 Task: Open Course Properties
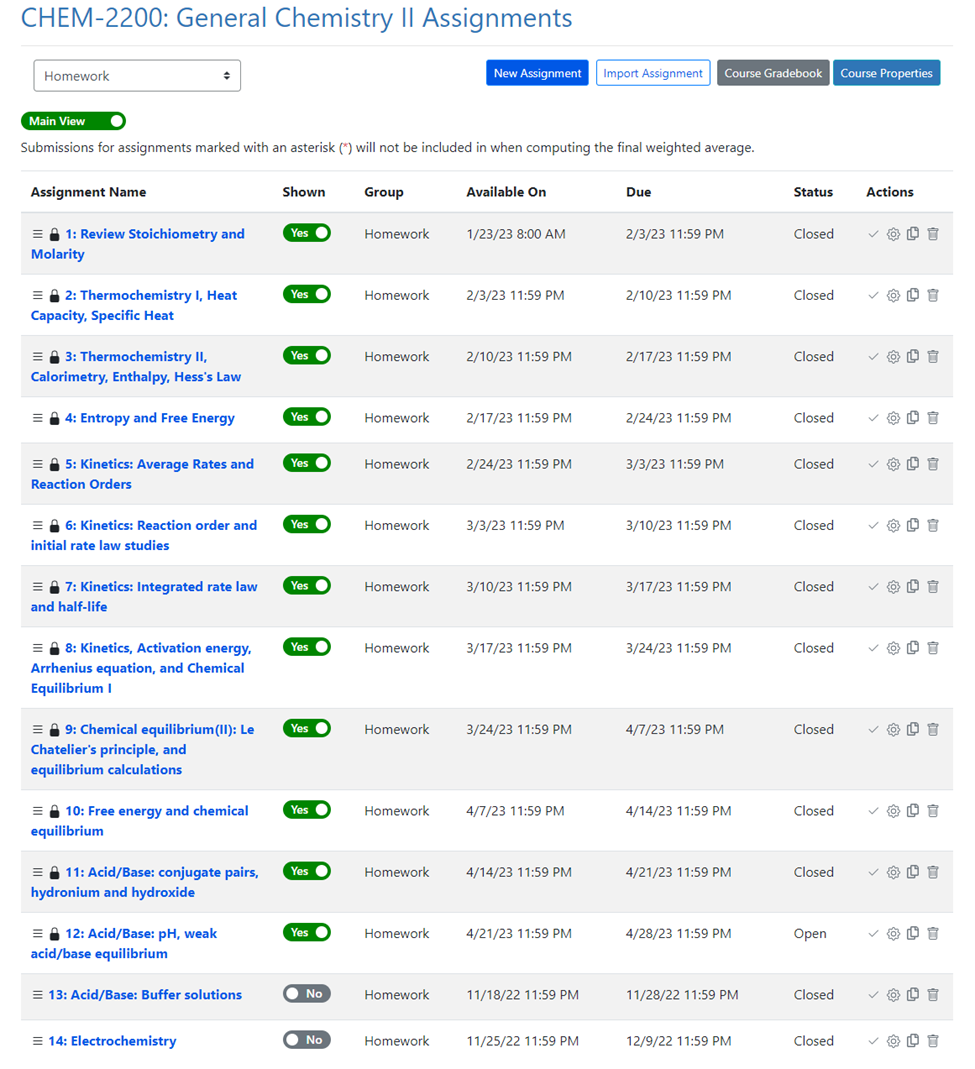pyautogui.click(x=886, y=73)
